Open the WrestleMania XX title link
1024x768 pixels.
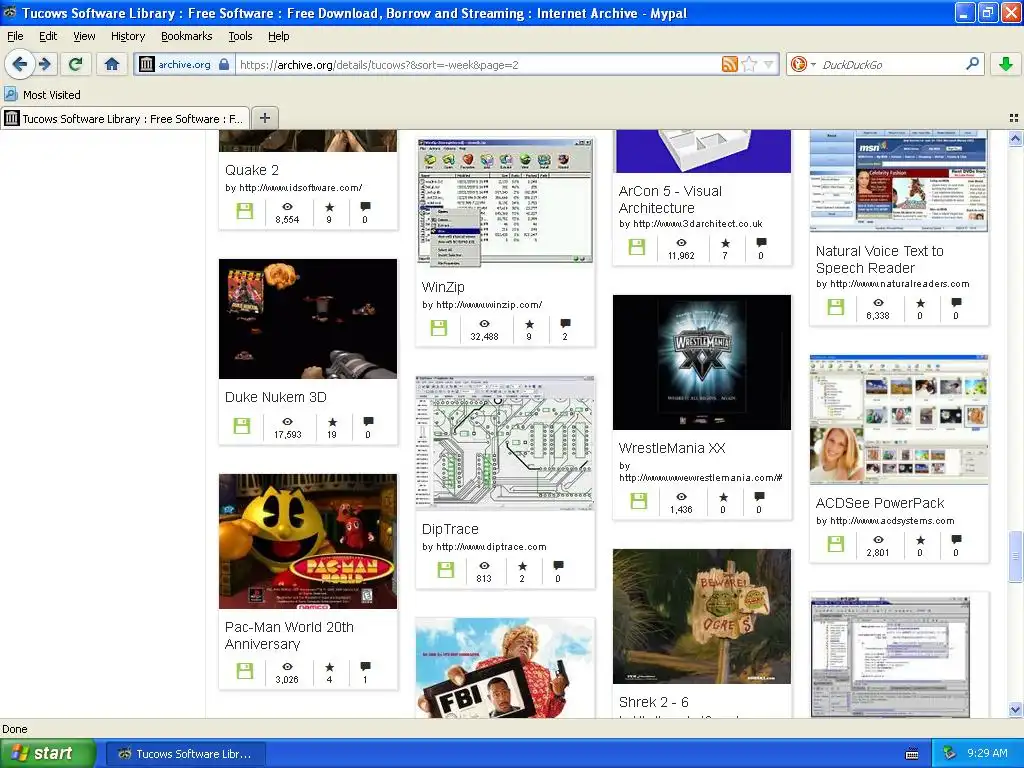672,448
